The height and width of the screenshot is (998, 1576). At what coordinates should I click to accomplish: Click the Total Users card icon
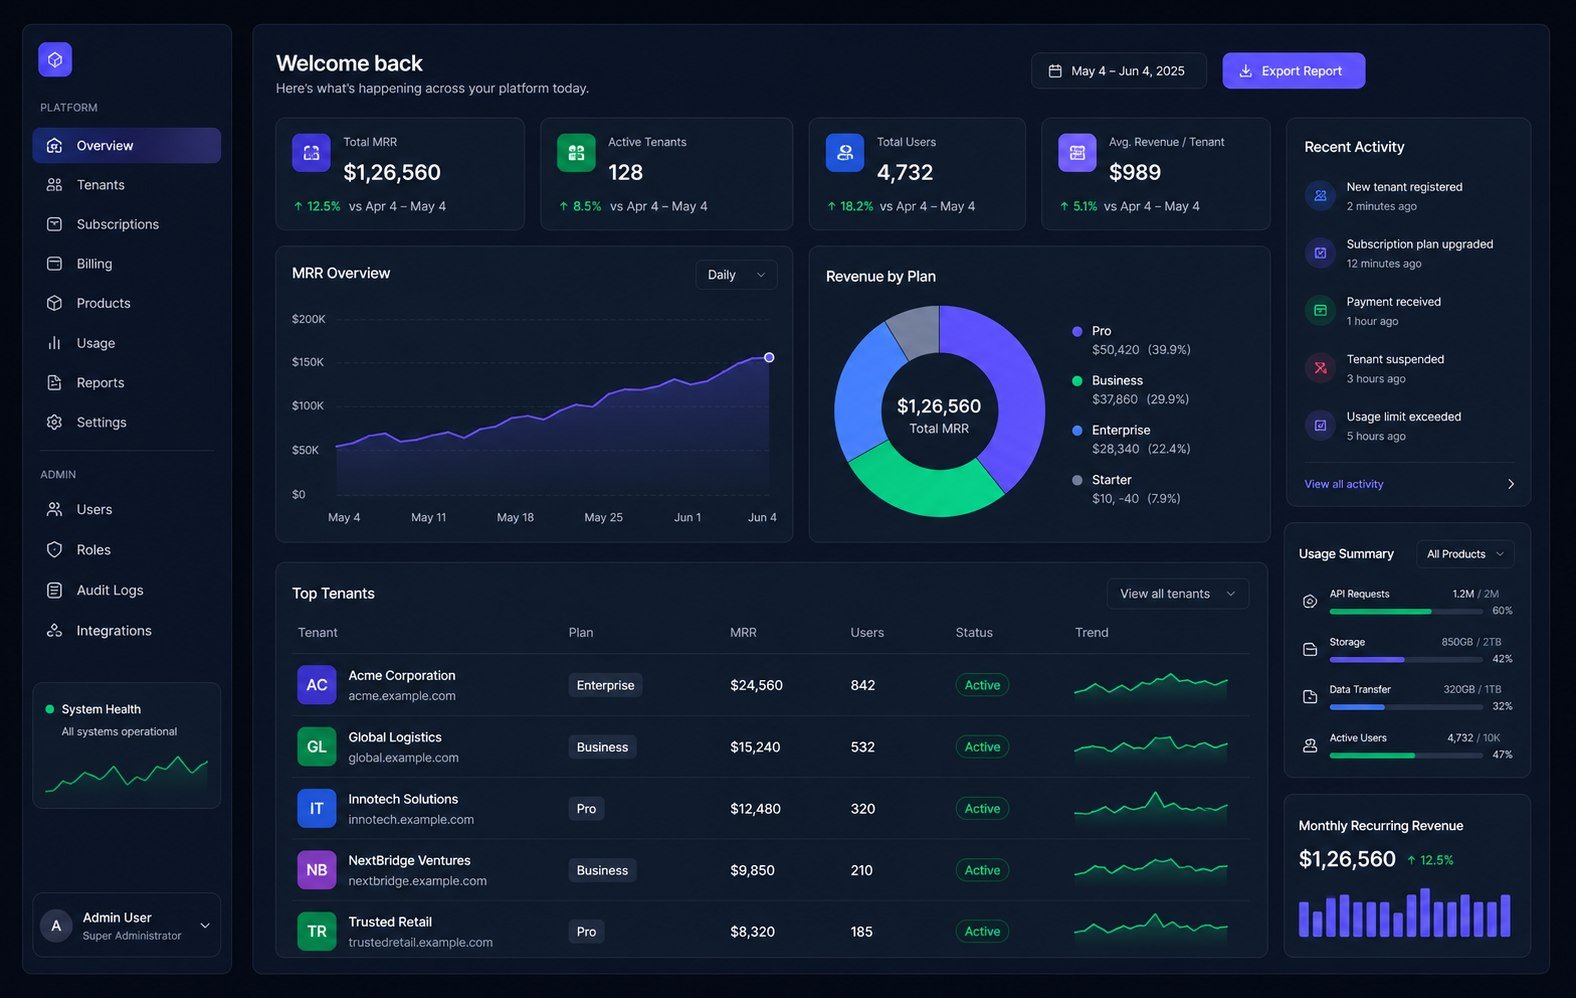coord(845,153)
